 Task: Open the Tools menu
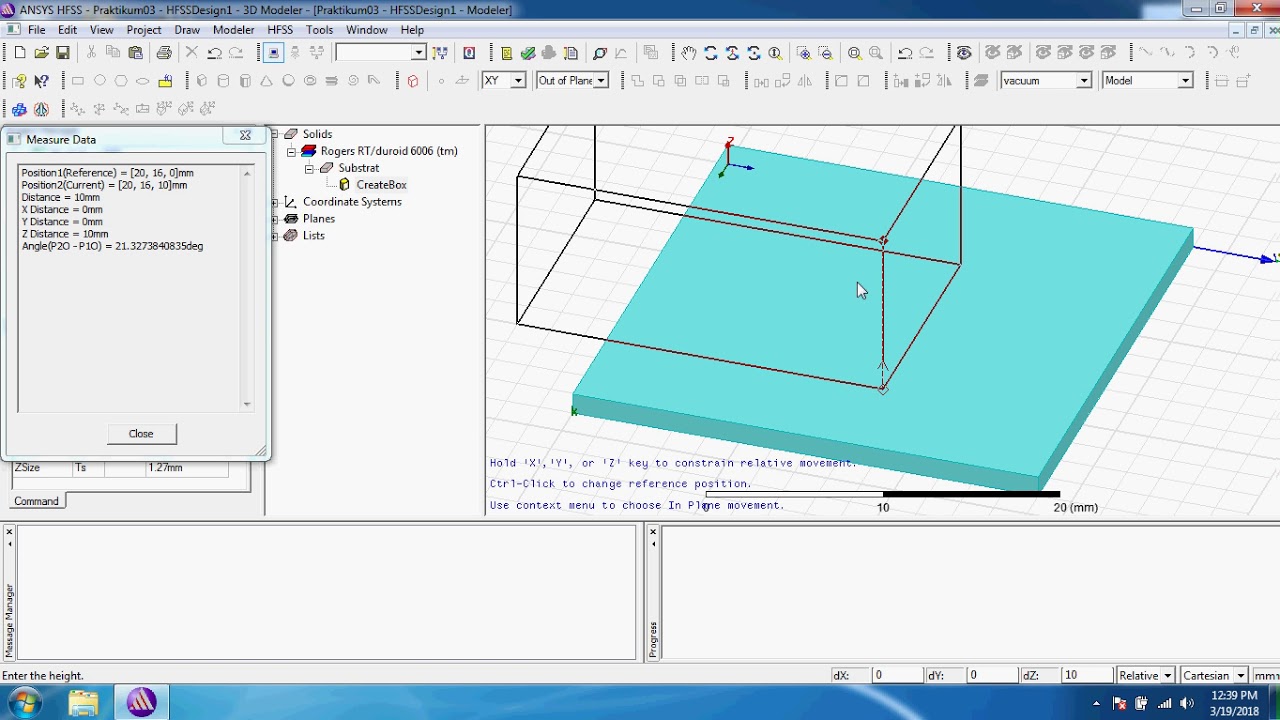(319, 30)
